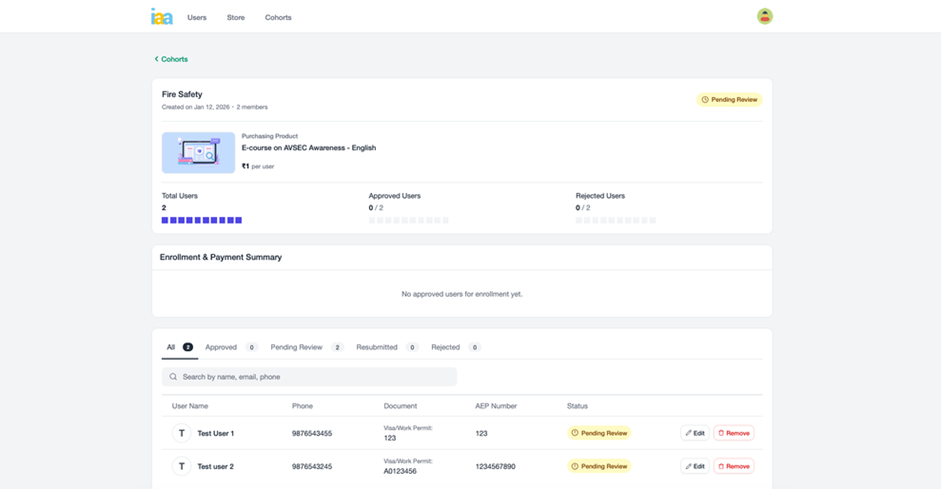Click the IAA logo in header

click(161, 17)
